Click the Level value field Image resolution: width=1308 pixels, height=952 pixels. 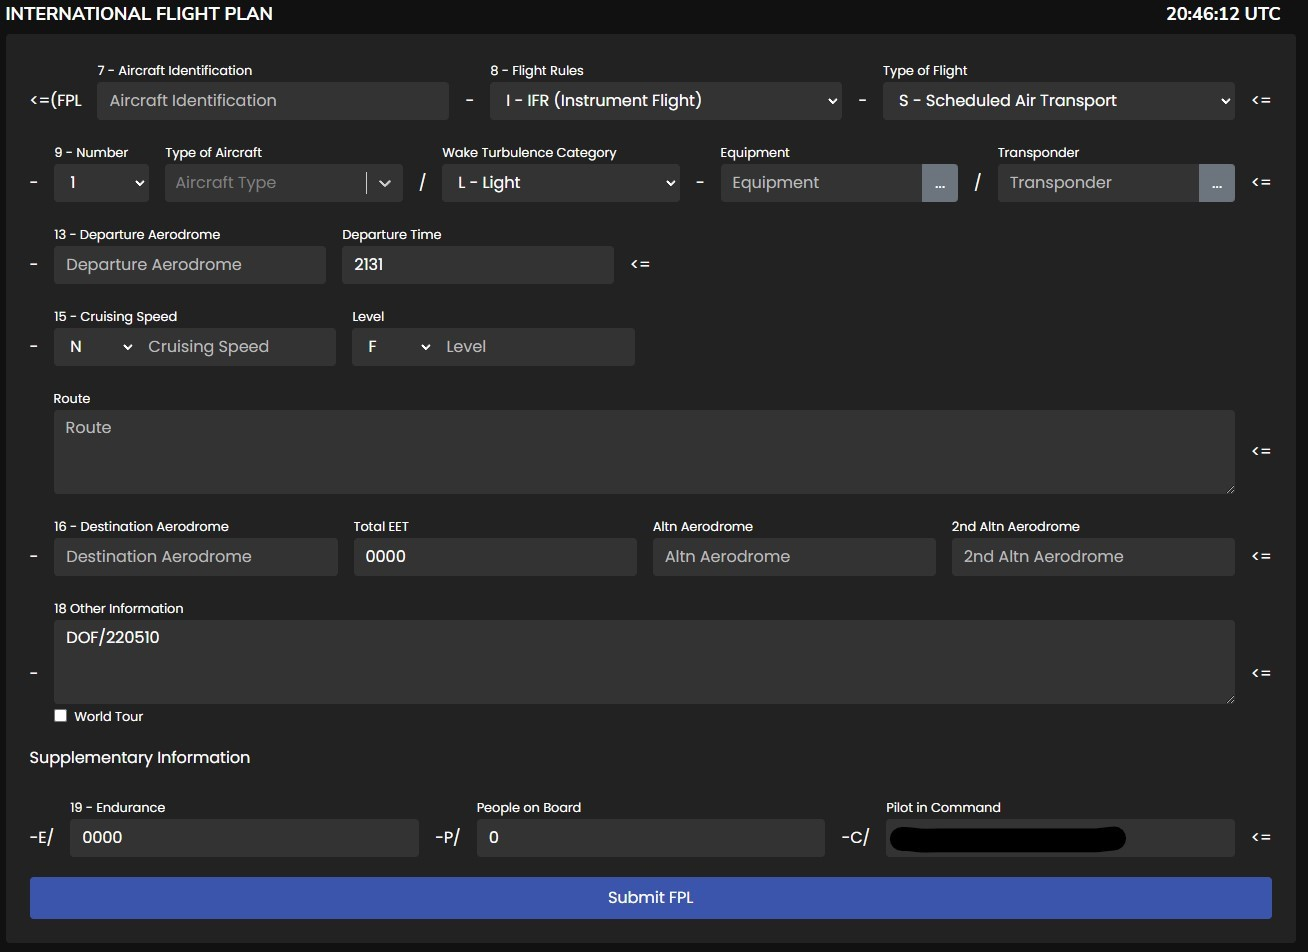click(x=537, y=347)
